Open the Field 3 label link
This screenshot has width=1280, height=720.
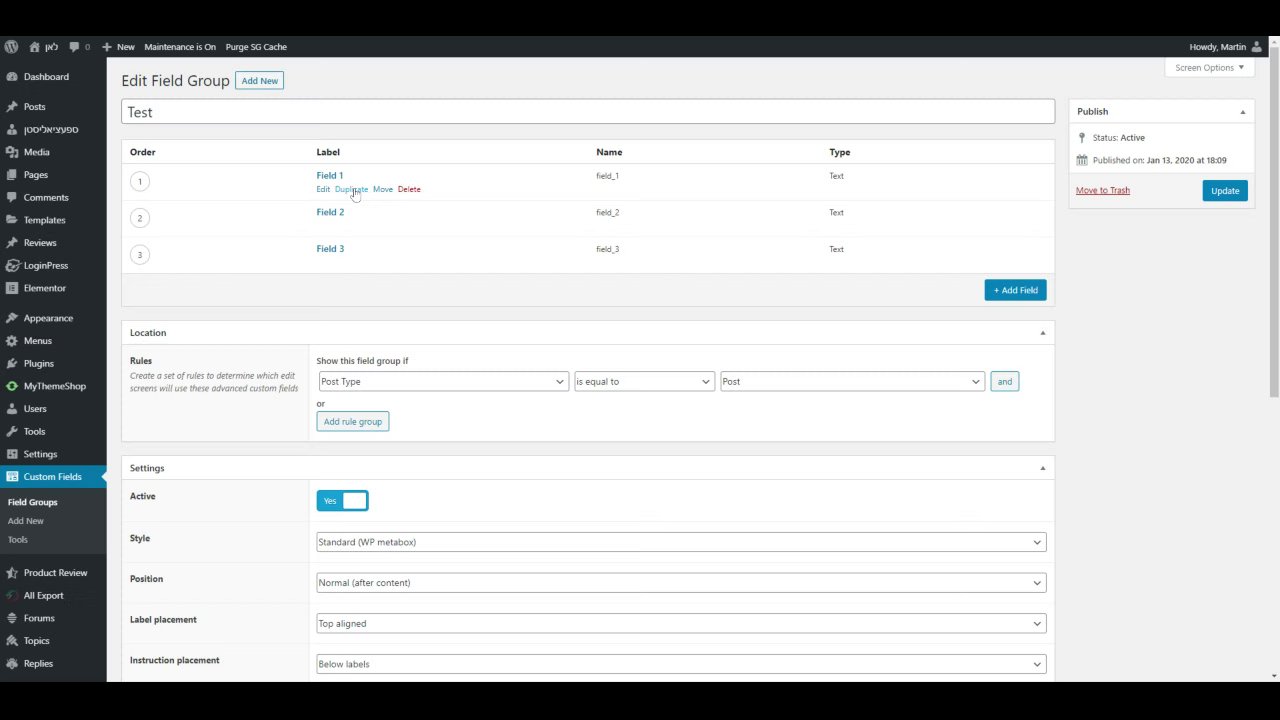tap(330, 249)
